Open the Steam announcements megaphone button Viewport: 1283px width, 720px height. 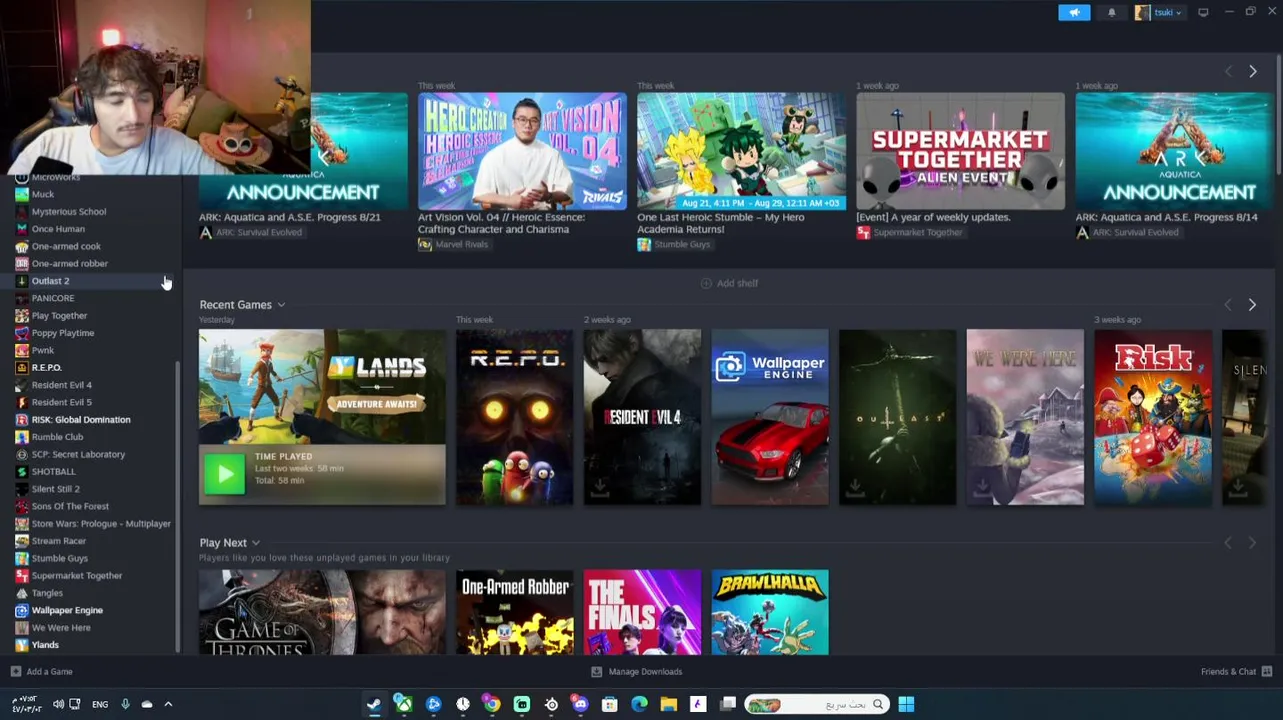click(1074, 12)
